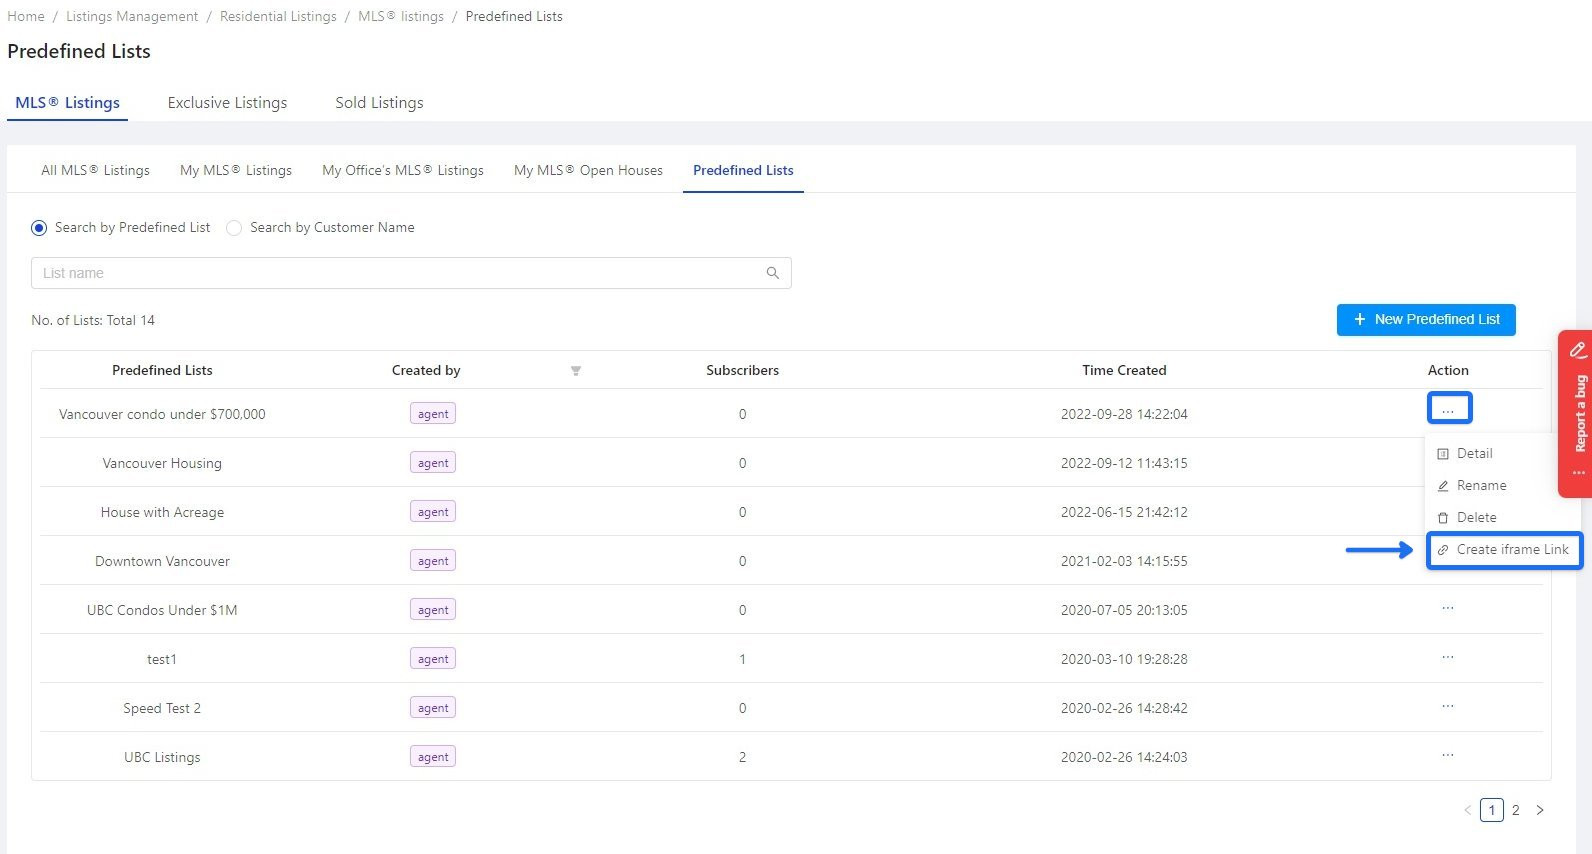
Task: Go to previous page arrow in pagination
Action: click(1468, 810)
